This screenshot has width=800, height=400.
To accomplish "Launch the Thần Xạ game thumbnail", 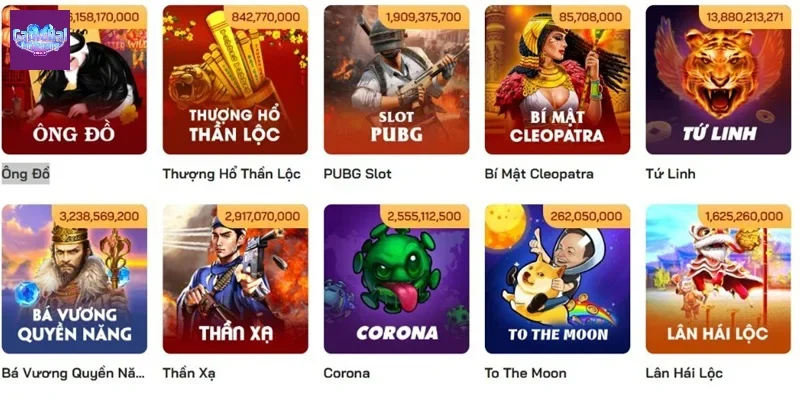I will pyautogui.click(x=235, y=279).
